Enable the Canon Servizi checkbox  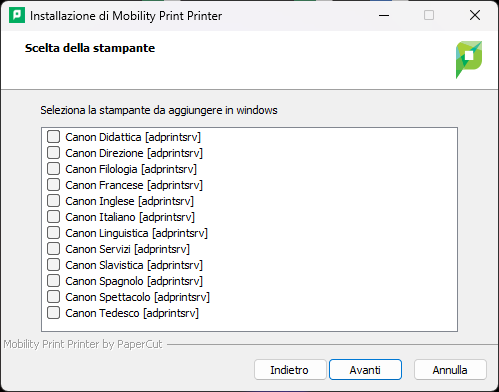click(53, 249)
